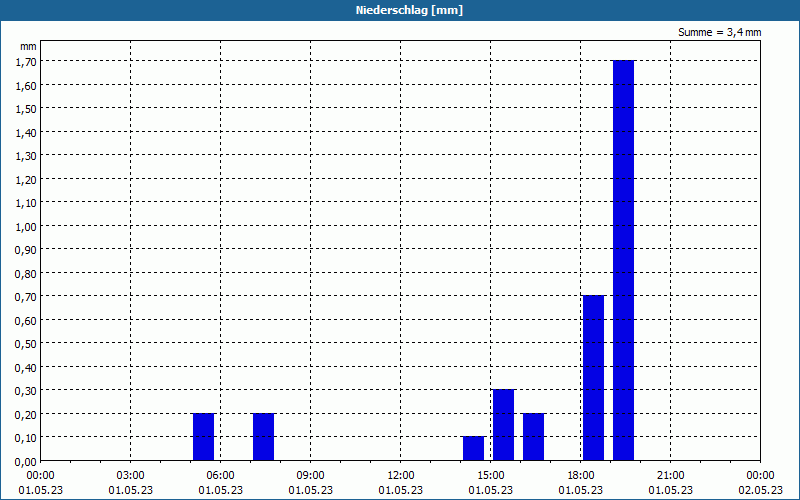
Task: Click the 0,00 y-axis label
Action: click(26, 462)
